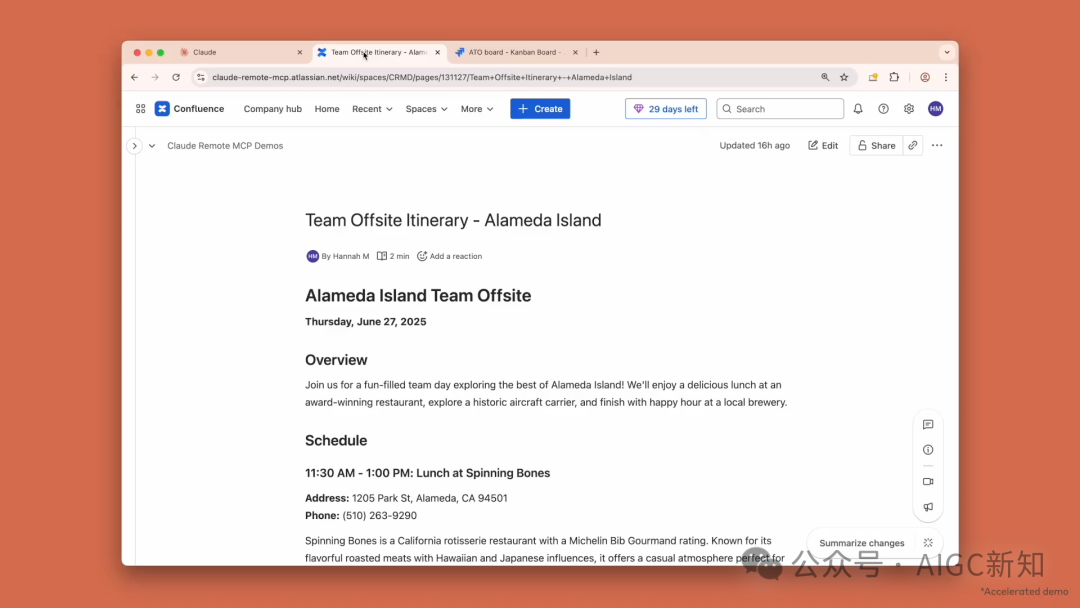
Task: Share the page
Action: (x=876, y=145)
